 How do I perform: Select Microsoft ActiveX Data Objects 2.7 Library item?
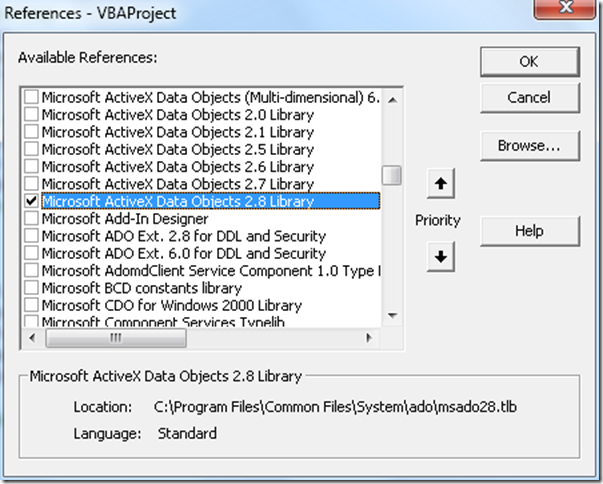[x=178, y=184]
